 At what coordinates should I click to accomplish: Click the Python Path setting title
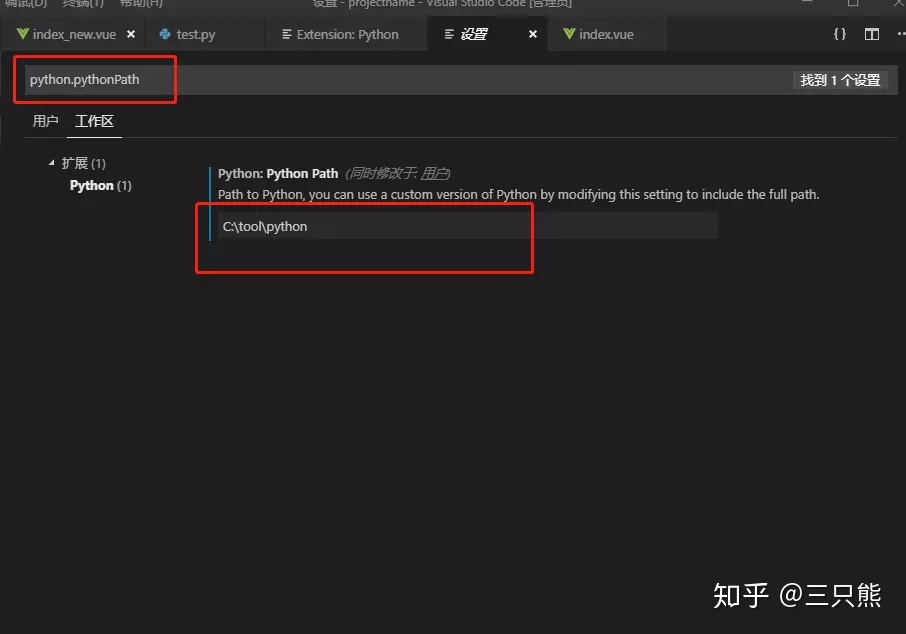278,173
